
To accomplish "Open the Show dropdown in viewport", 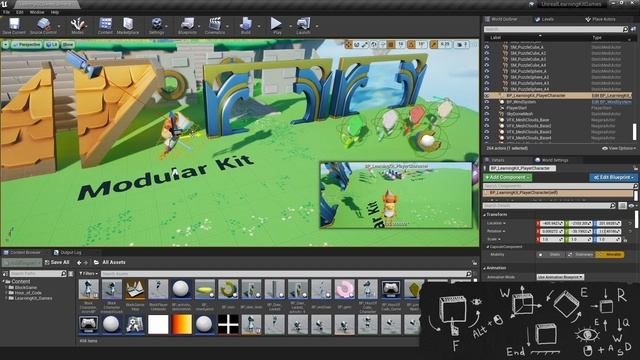I will tap(67, 44).
